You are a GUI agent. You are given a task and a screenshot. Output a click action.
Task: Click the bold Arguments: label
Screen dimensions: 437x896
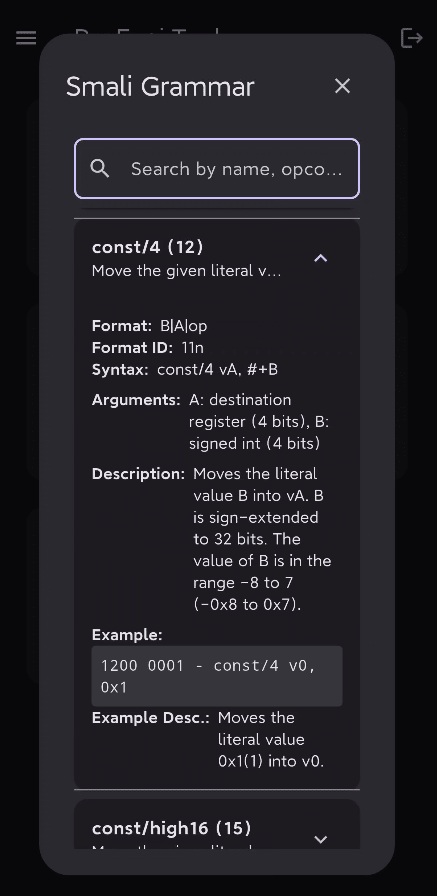136,400
